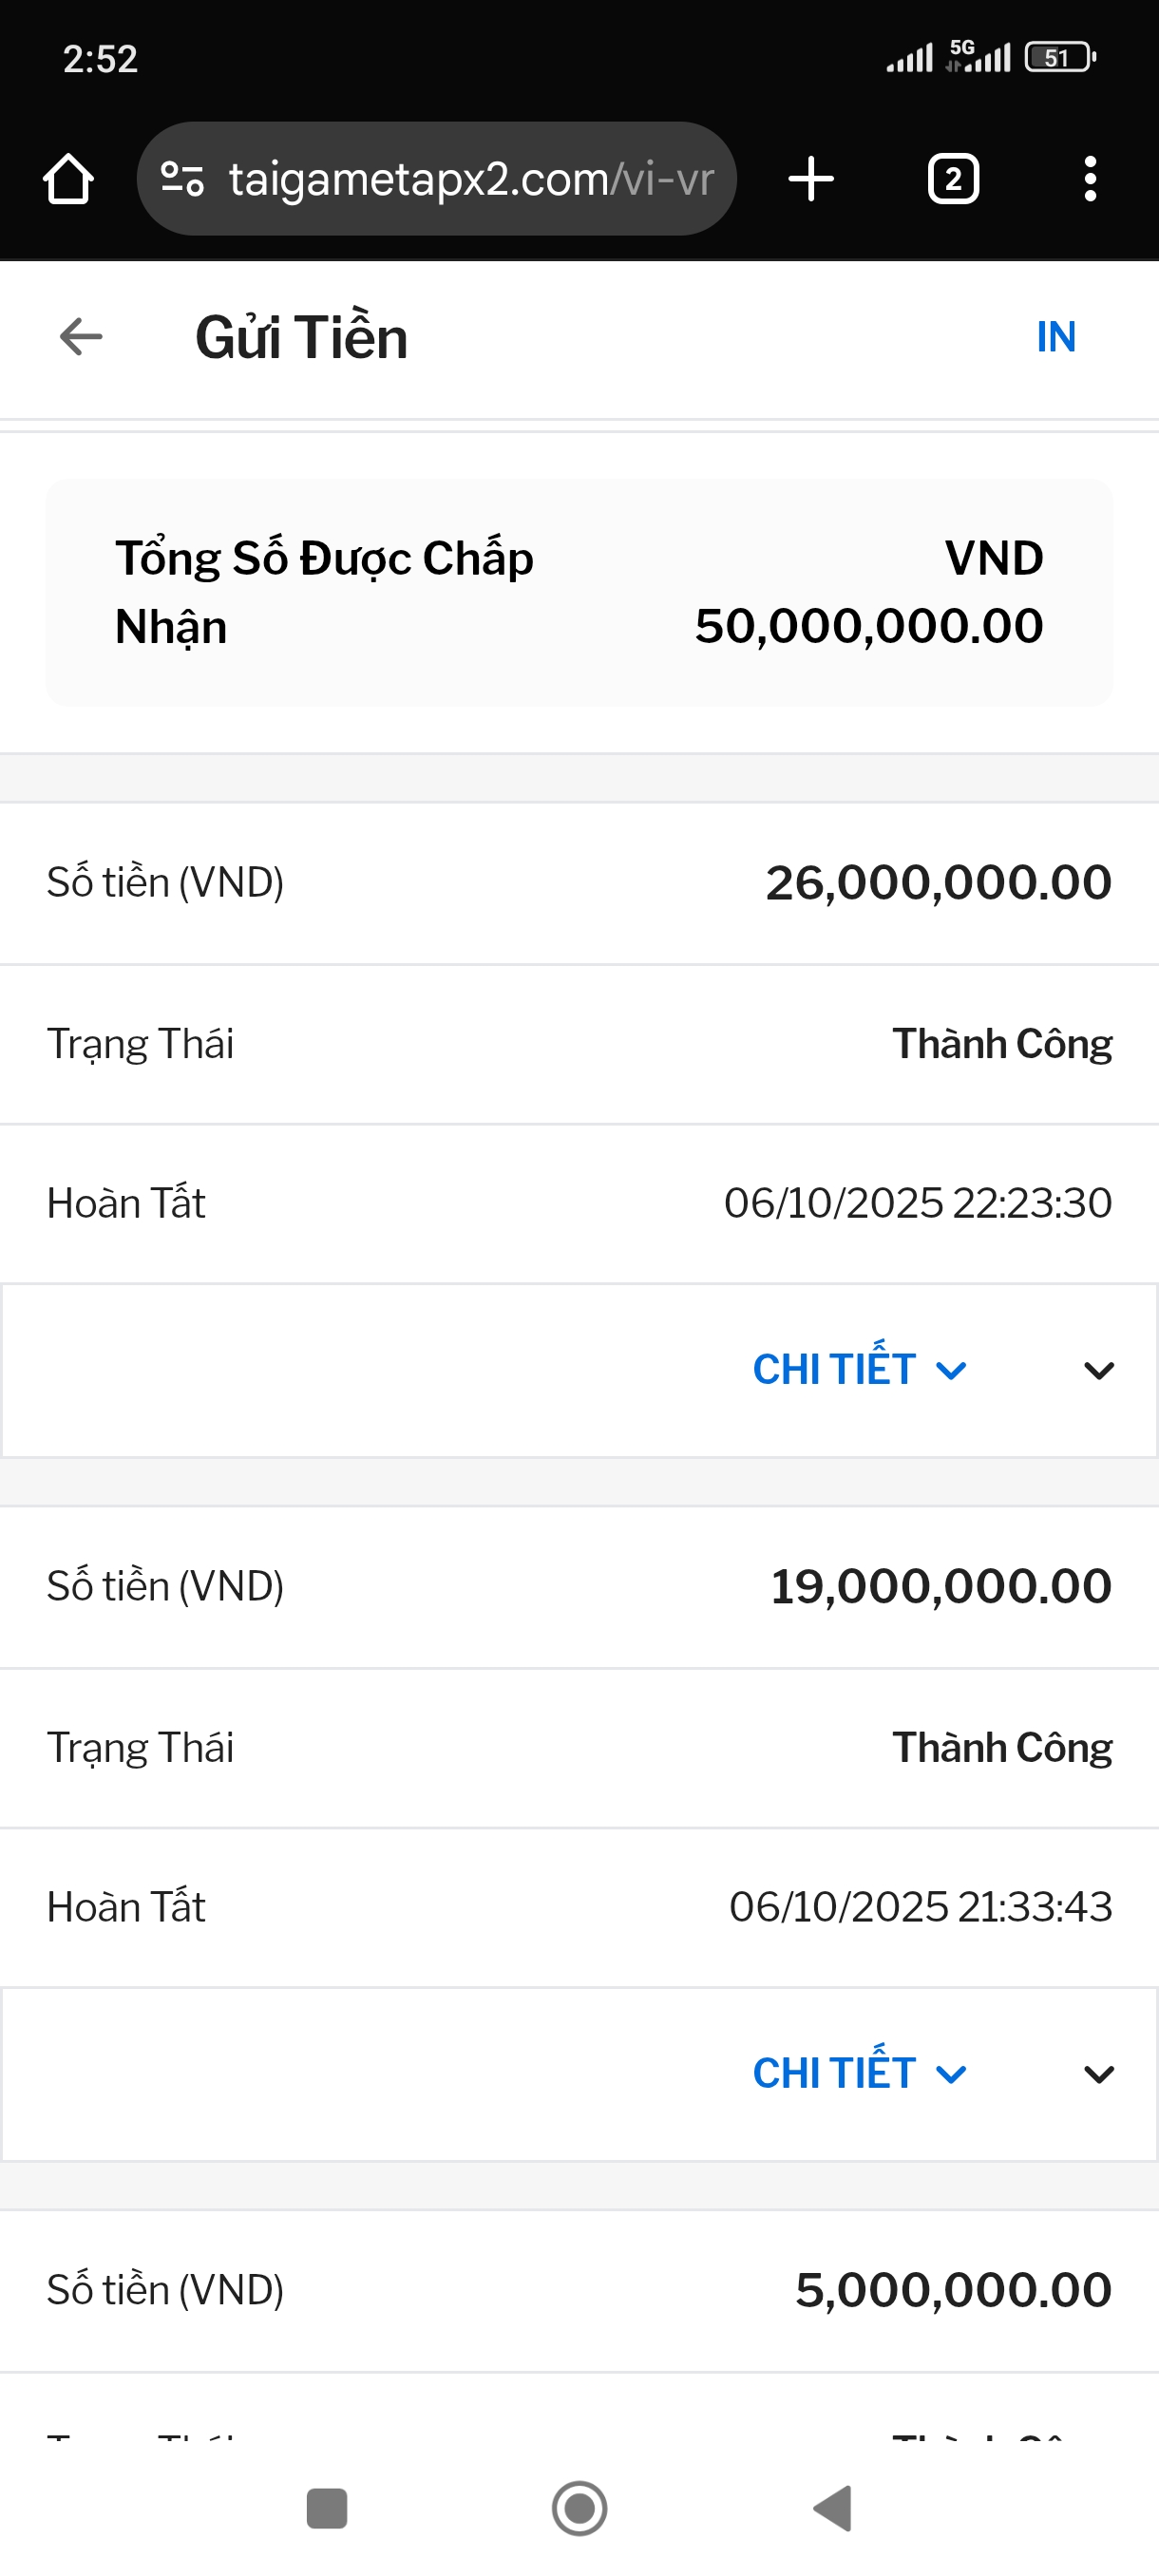Image resolution: width=1159 pixels, height=2576 pixels.
Task: Tap the 5,000,000.00 amount row
Action: pos(579,2290)
